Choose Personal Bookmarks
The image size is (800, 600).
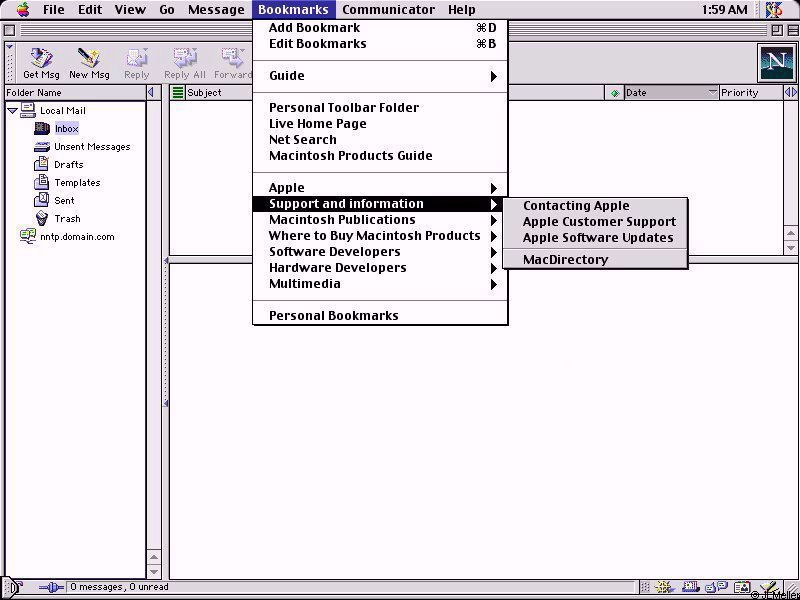(381, 316)
